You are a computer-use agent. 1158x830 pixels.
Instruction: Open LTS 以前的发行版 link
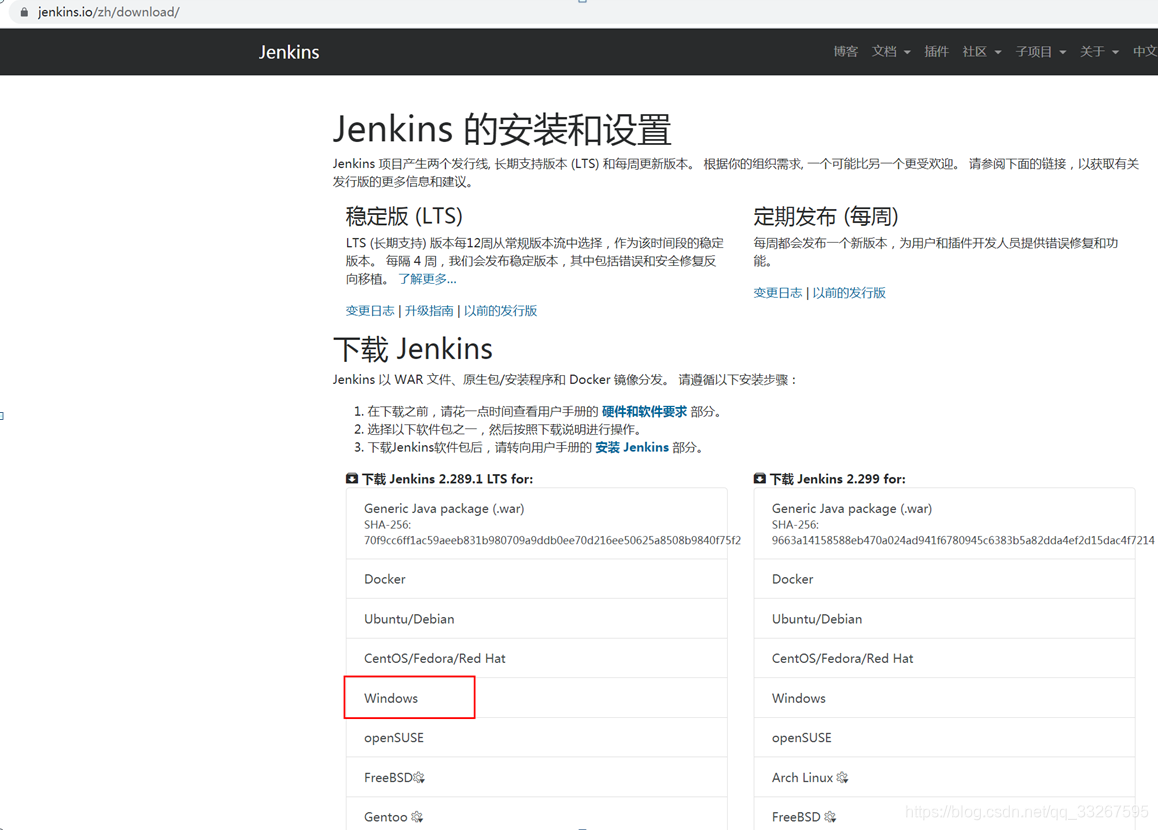click(x=501, y=311)
